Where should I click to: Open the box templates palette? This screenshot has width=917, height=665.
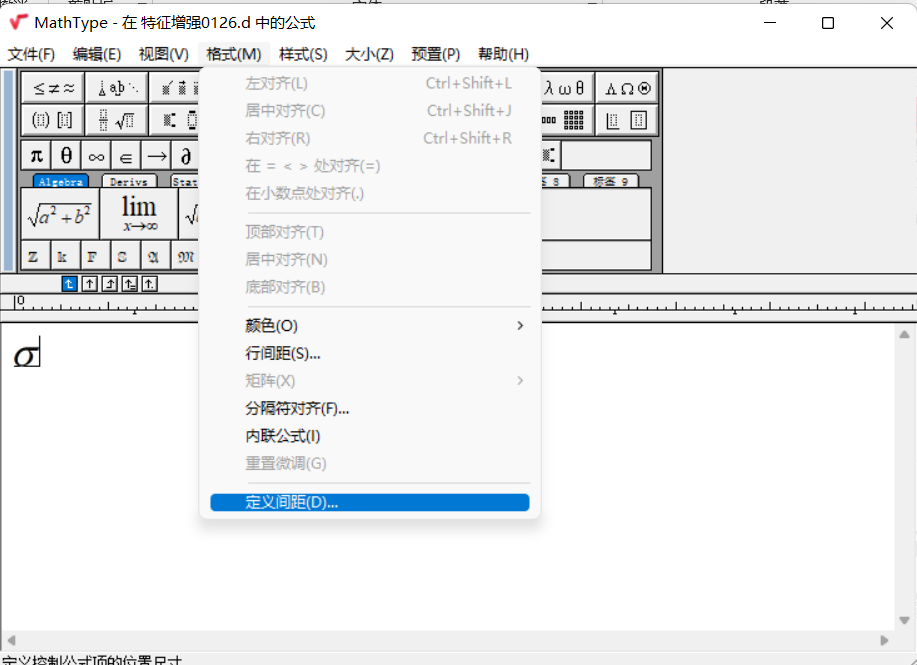click(627, 120)
